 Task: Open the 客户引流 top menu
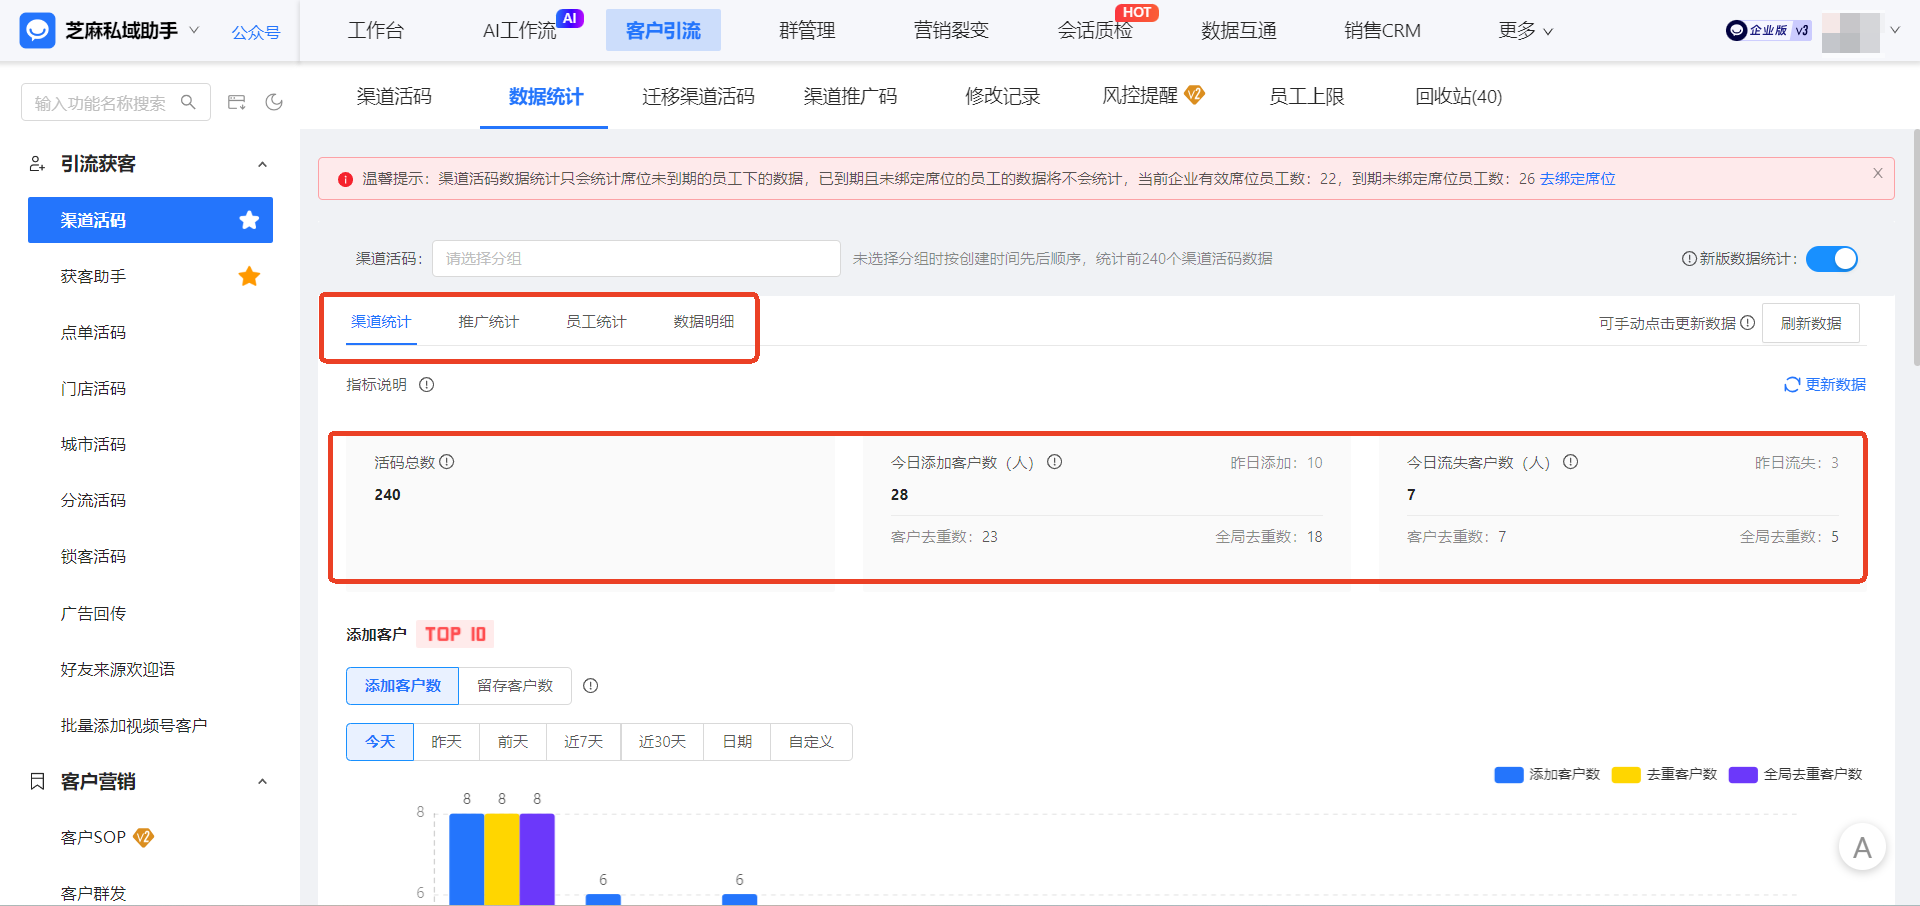663,31
